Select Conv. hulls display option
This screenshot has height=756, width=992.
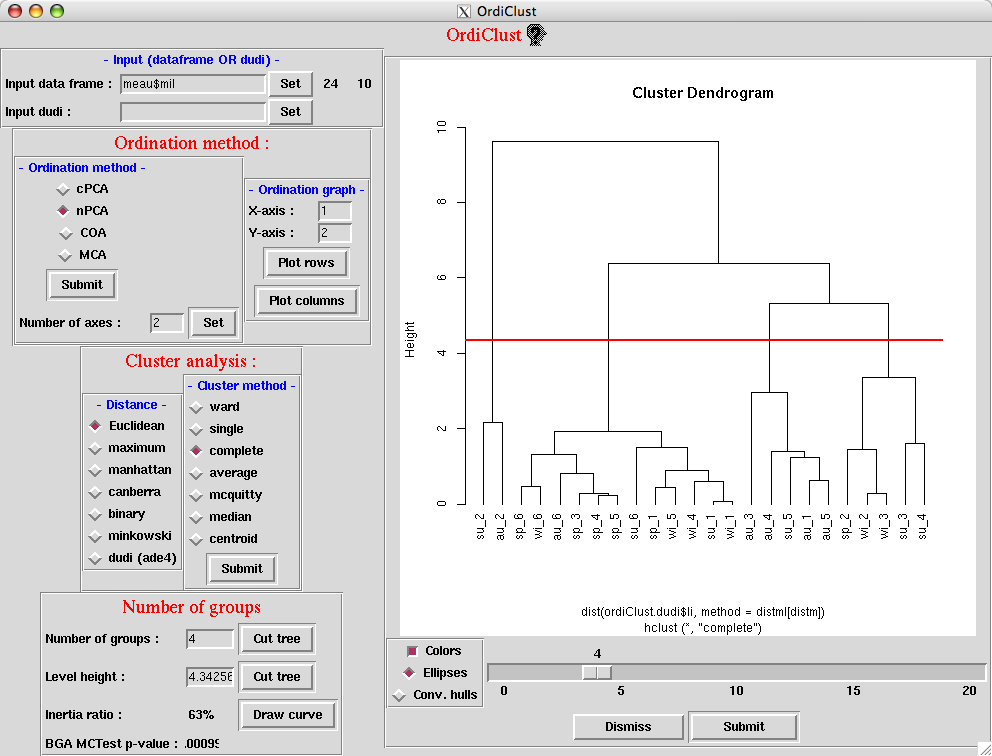coord(400,695)
